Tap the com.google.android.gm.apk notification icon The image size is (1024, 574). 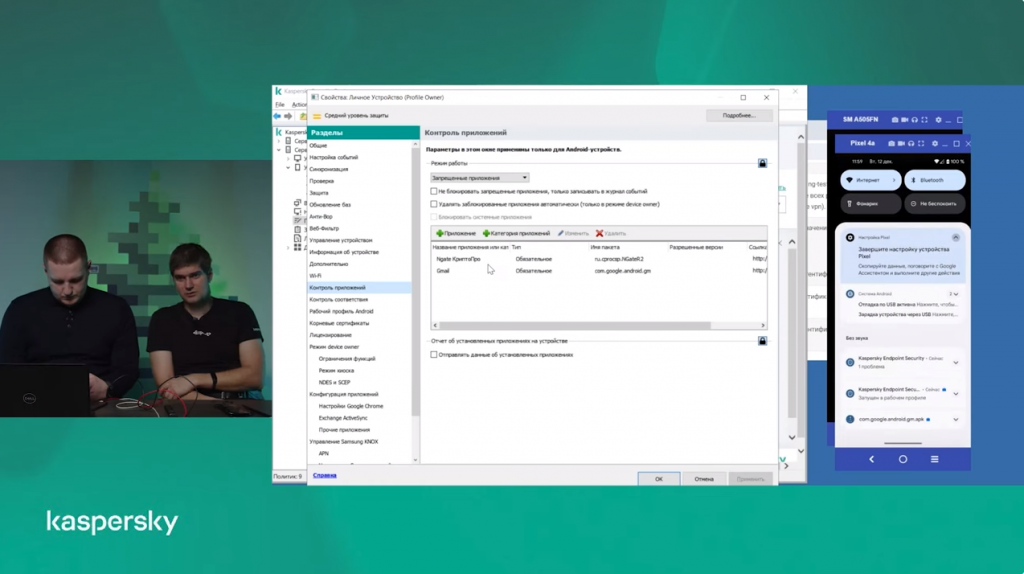click(x=850, y=419)
